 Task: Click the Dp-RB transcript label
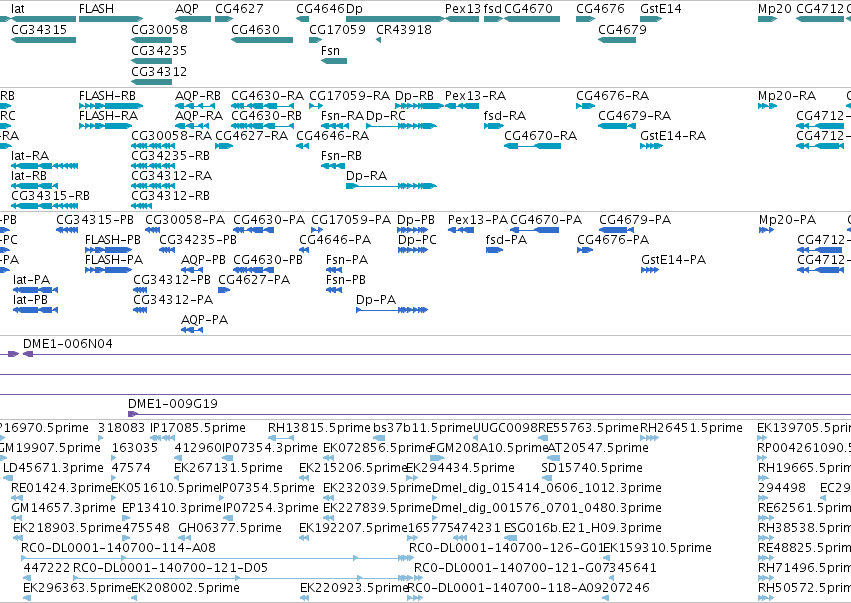[414, 96]
